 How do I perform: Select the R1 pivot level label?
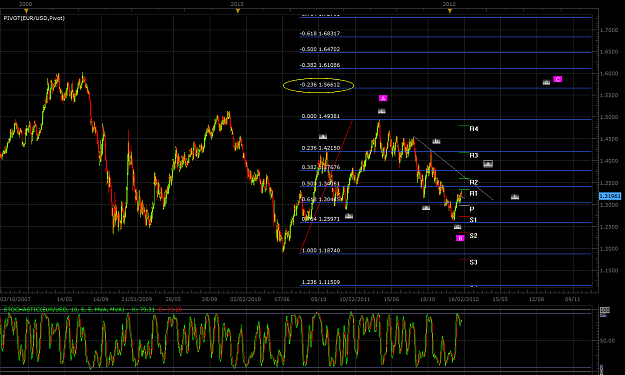pyautogui.click(x=474, y=193)
